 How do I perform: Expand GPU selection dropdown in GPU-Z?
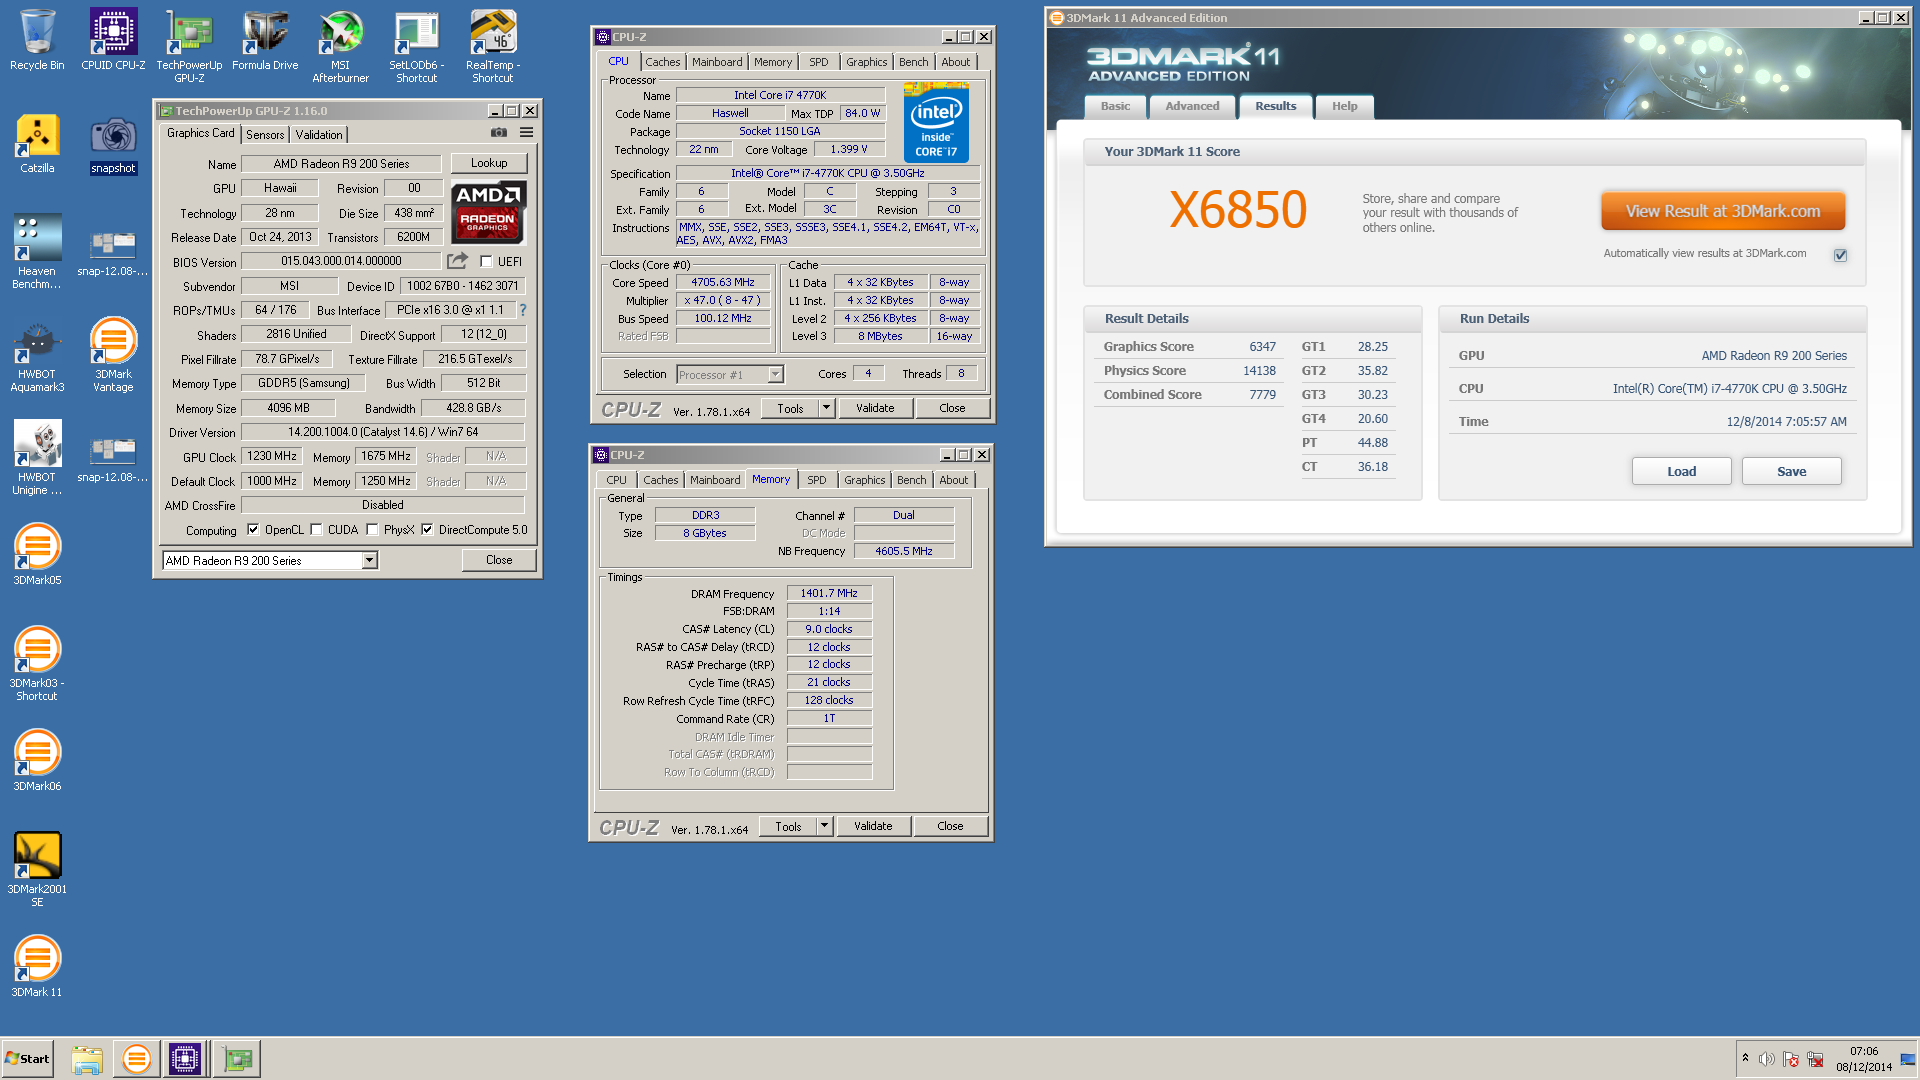coord(369,561)
